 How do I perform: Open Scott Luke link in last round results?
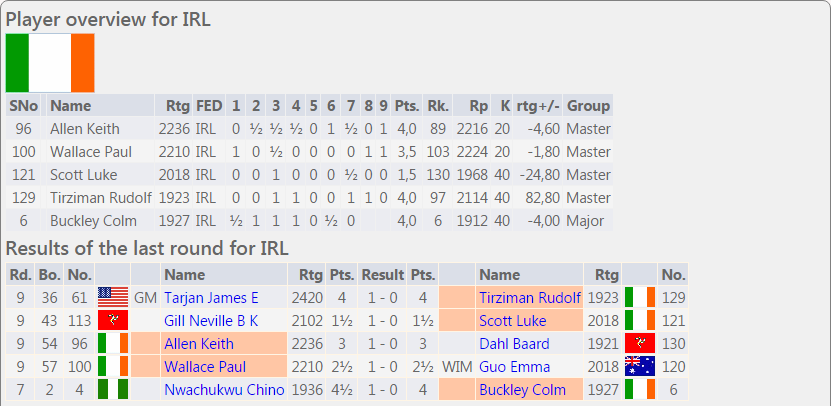click(x=511, y=320)
